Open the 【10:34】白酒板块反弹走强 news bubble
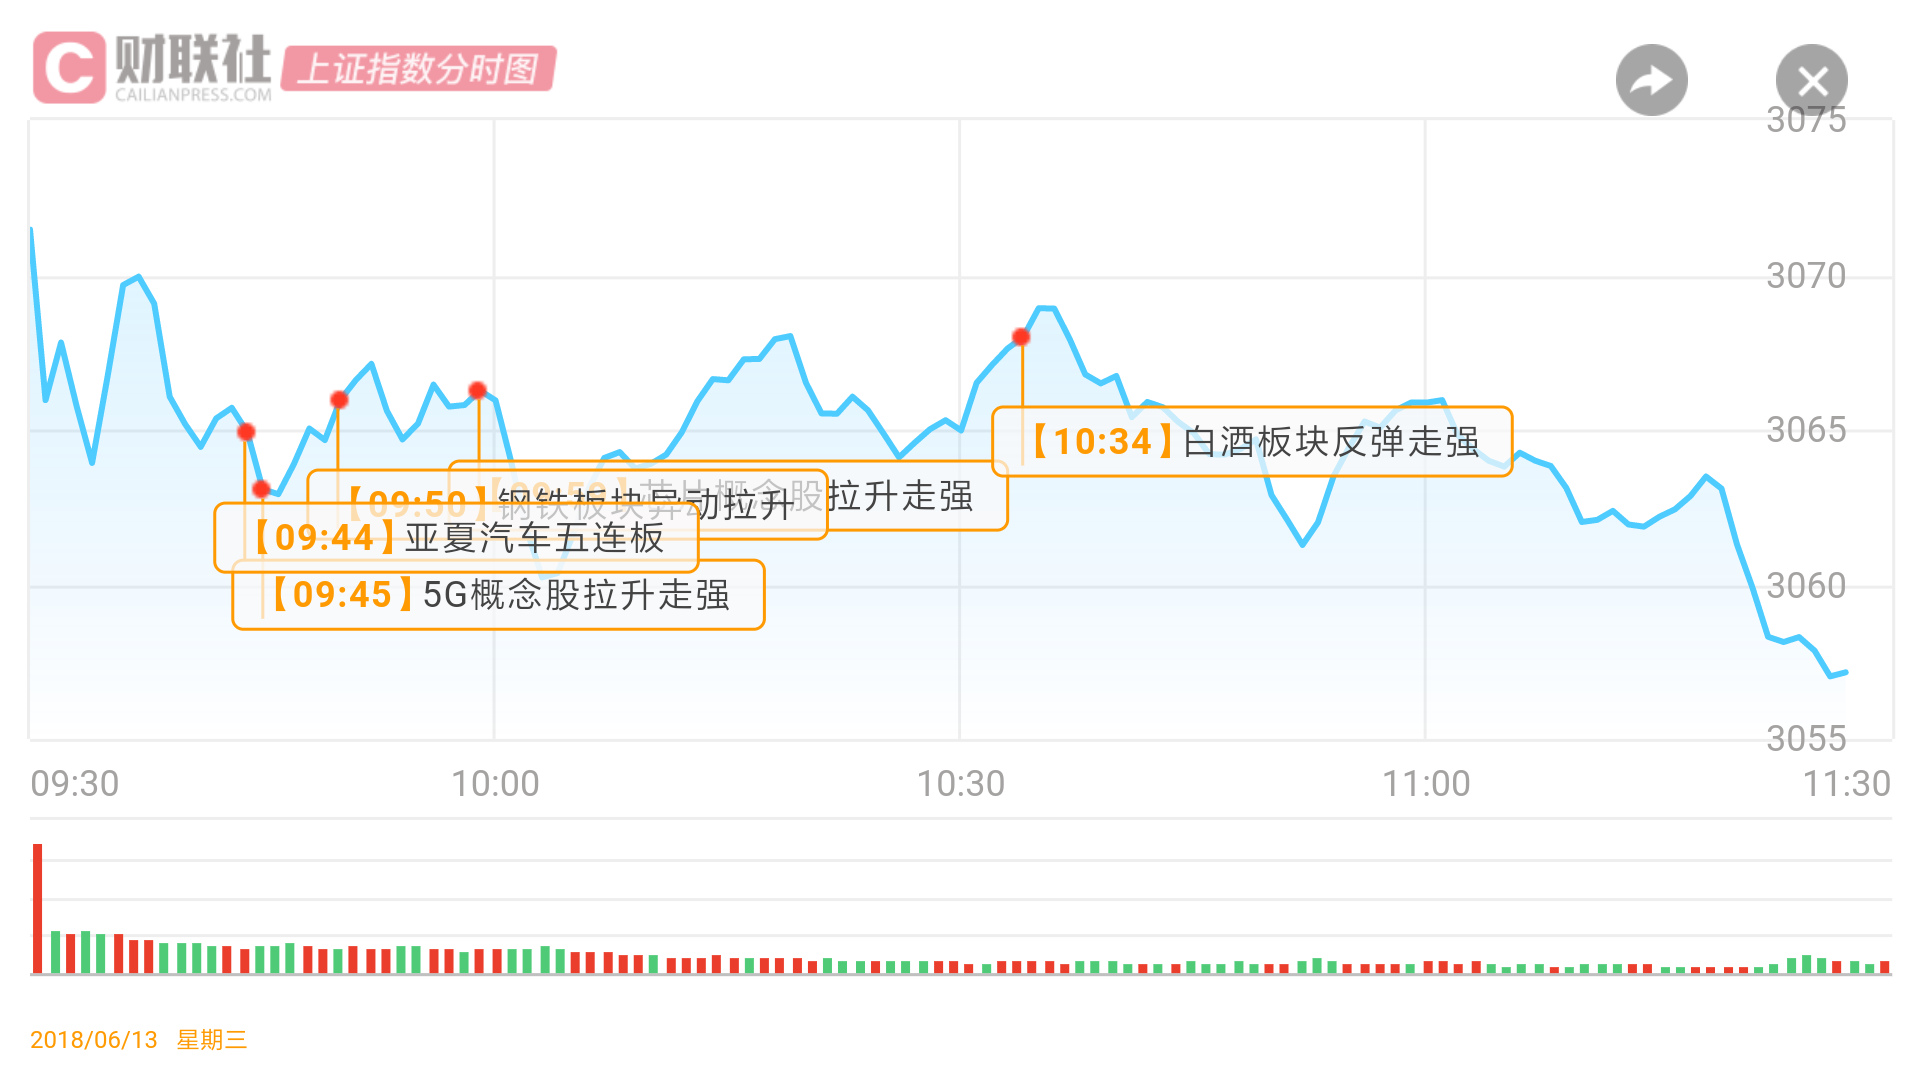The height and width of the screenshot is (1080, 1920). (x=1252, y=442)
